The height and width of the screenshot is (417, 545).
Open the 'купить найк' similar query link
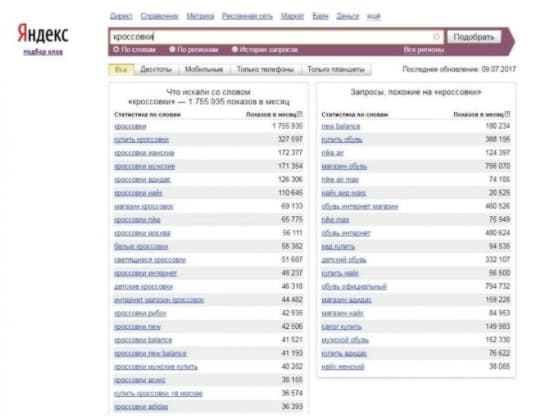(340, 273)
